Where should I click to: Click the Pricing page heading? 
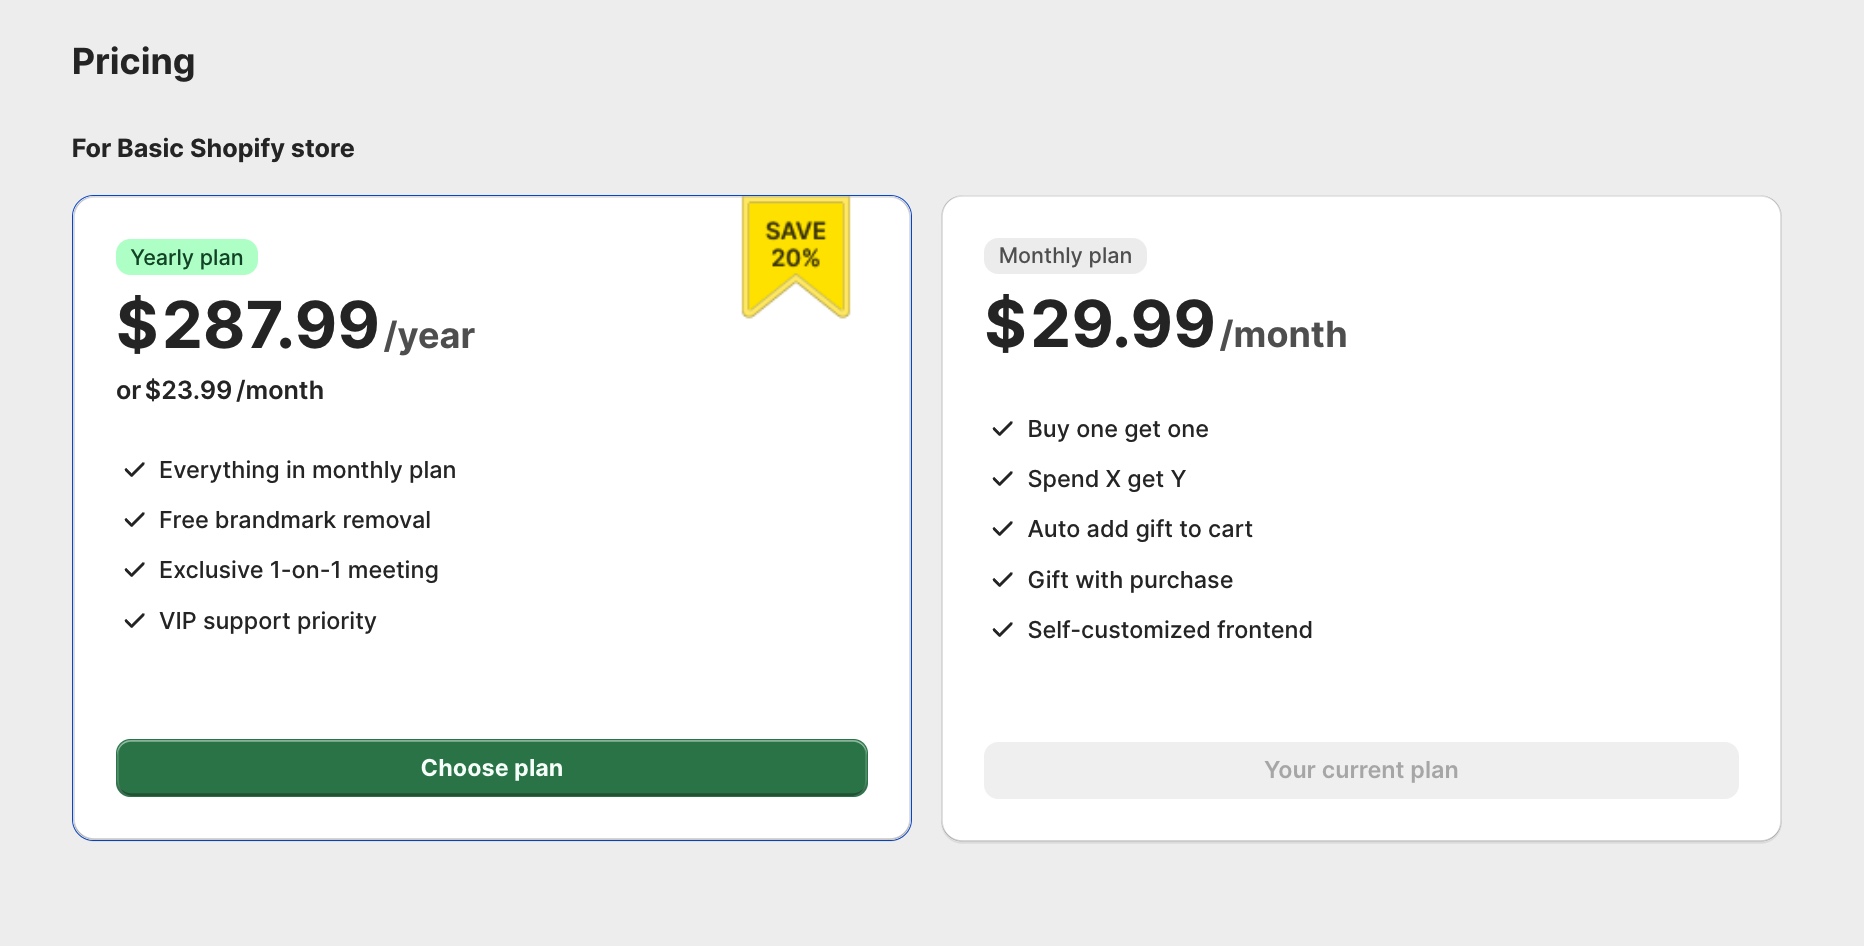(x=134, y=62)
